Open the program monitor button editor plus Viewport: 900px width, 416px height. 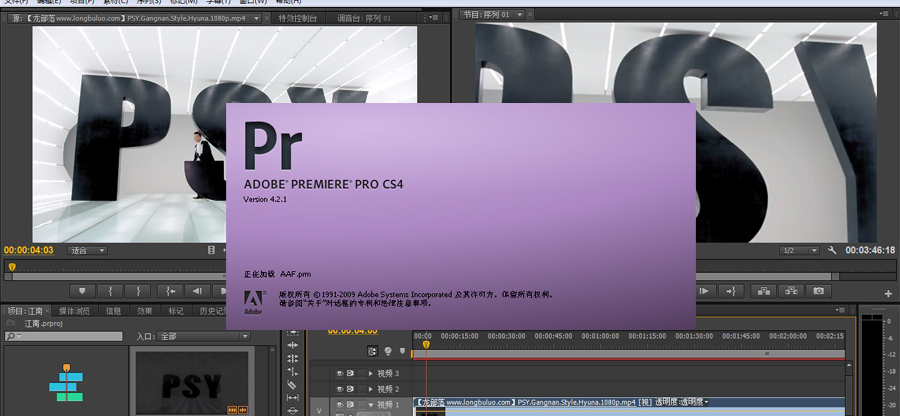[x=889, y=293]
